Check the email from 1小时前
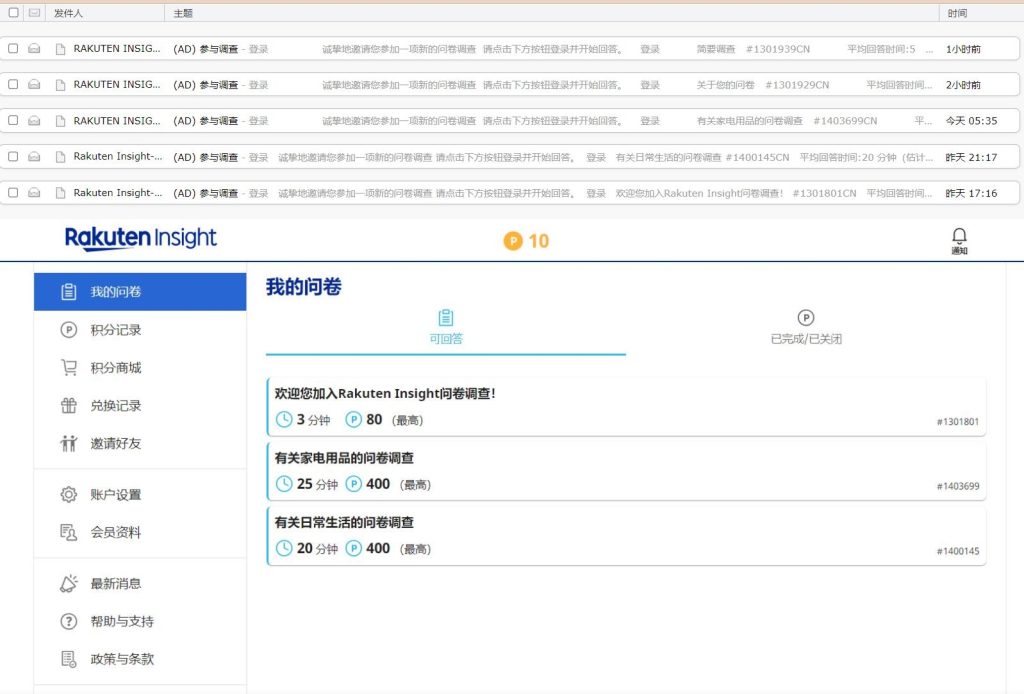This screenshot has height=694, width=1024. 13,48
